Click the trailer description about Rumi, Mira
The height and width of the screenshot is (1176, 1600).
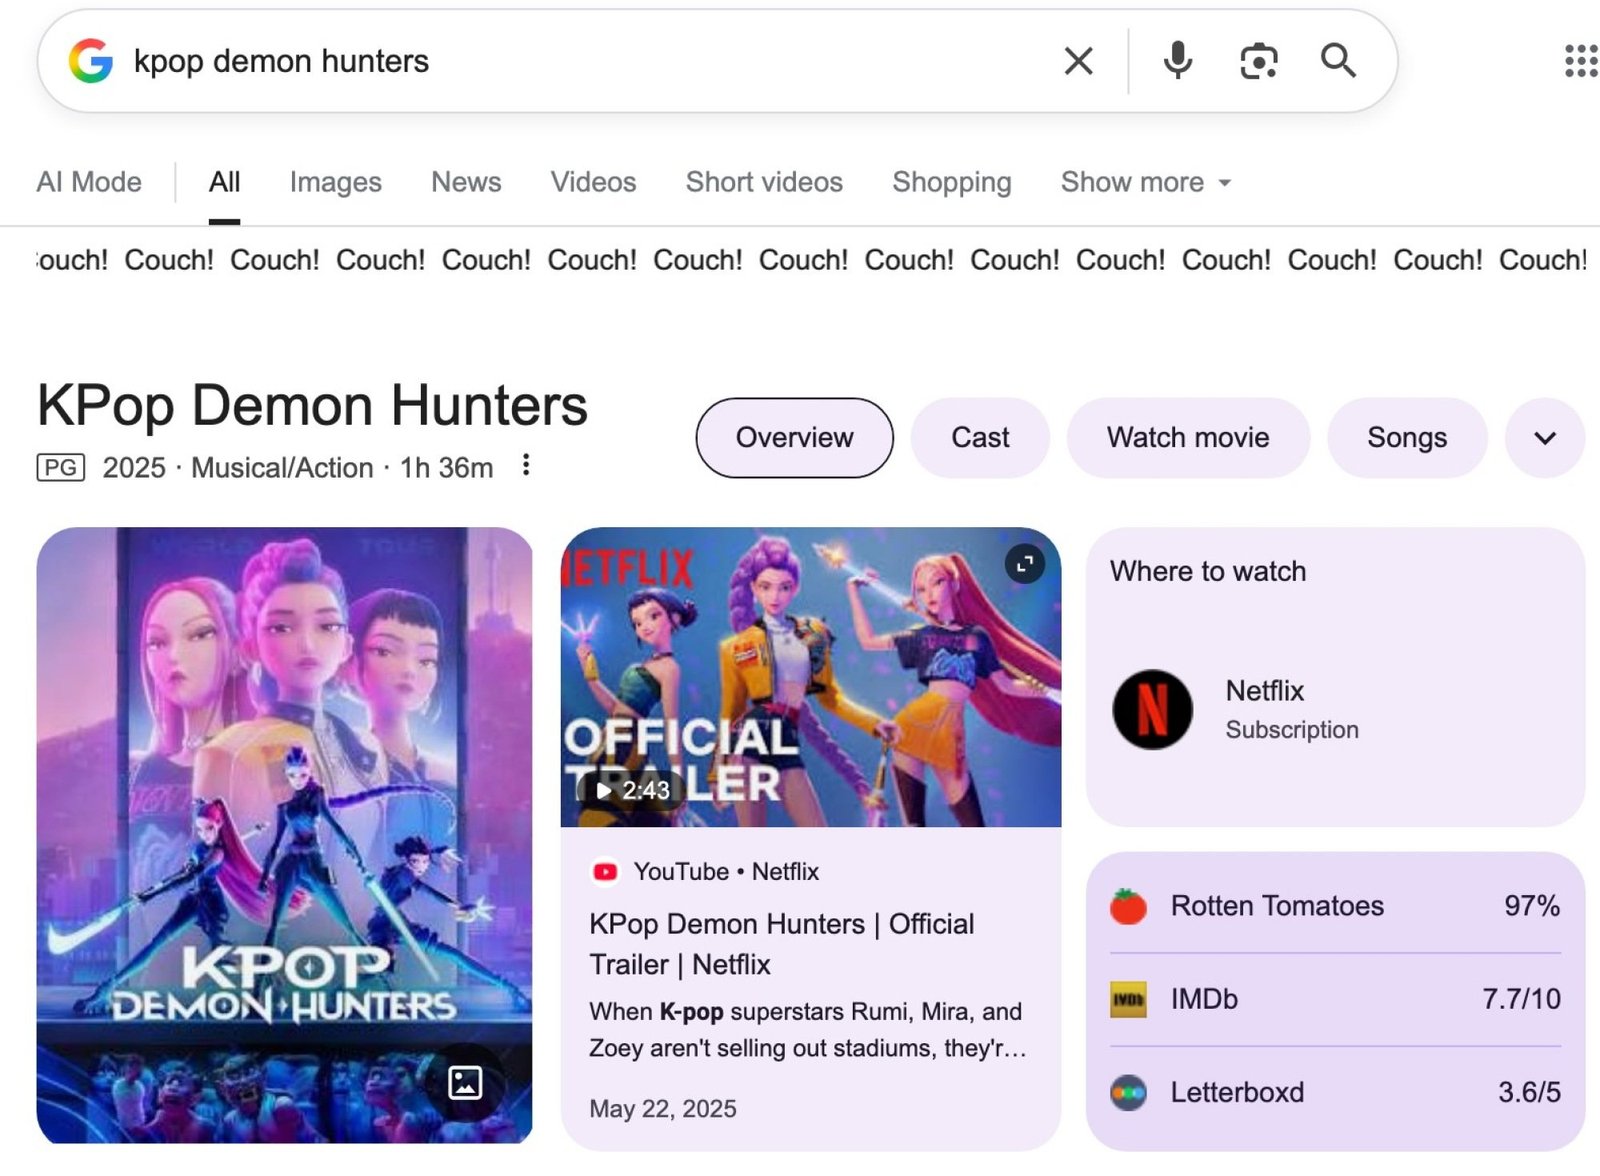pos(807,1030)
